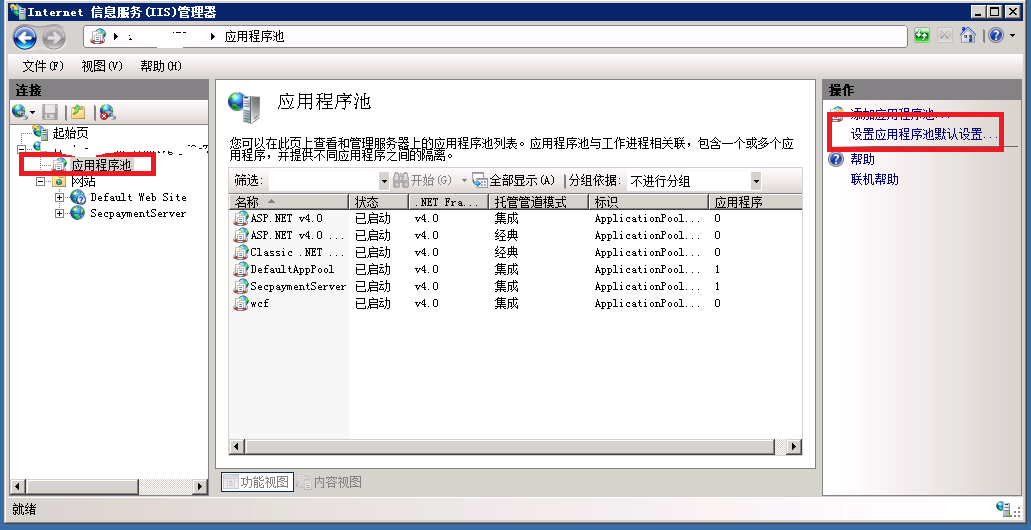
Task: Click the delete connection icon
Action: point(108,112)
